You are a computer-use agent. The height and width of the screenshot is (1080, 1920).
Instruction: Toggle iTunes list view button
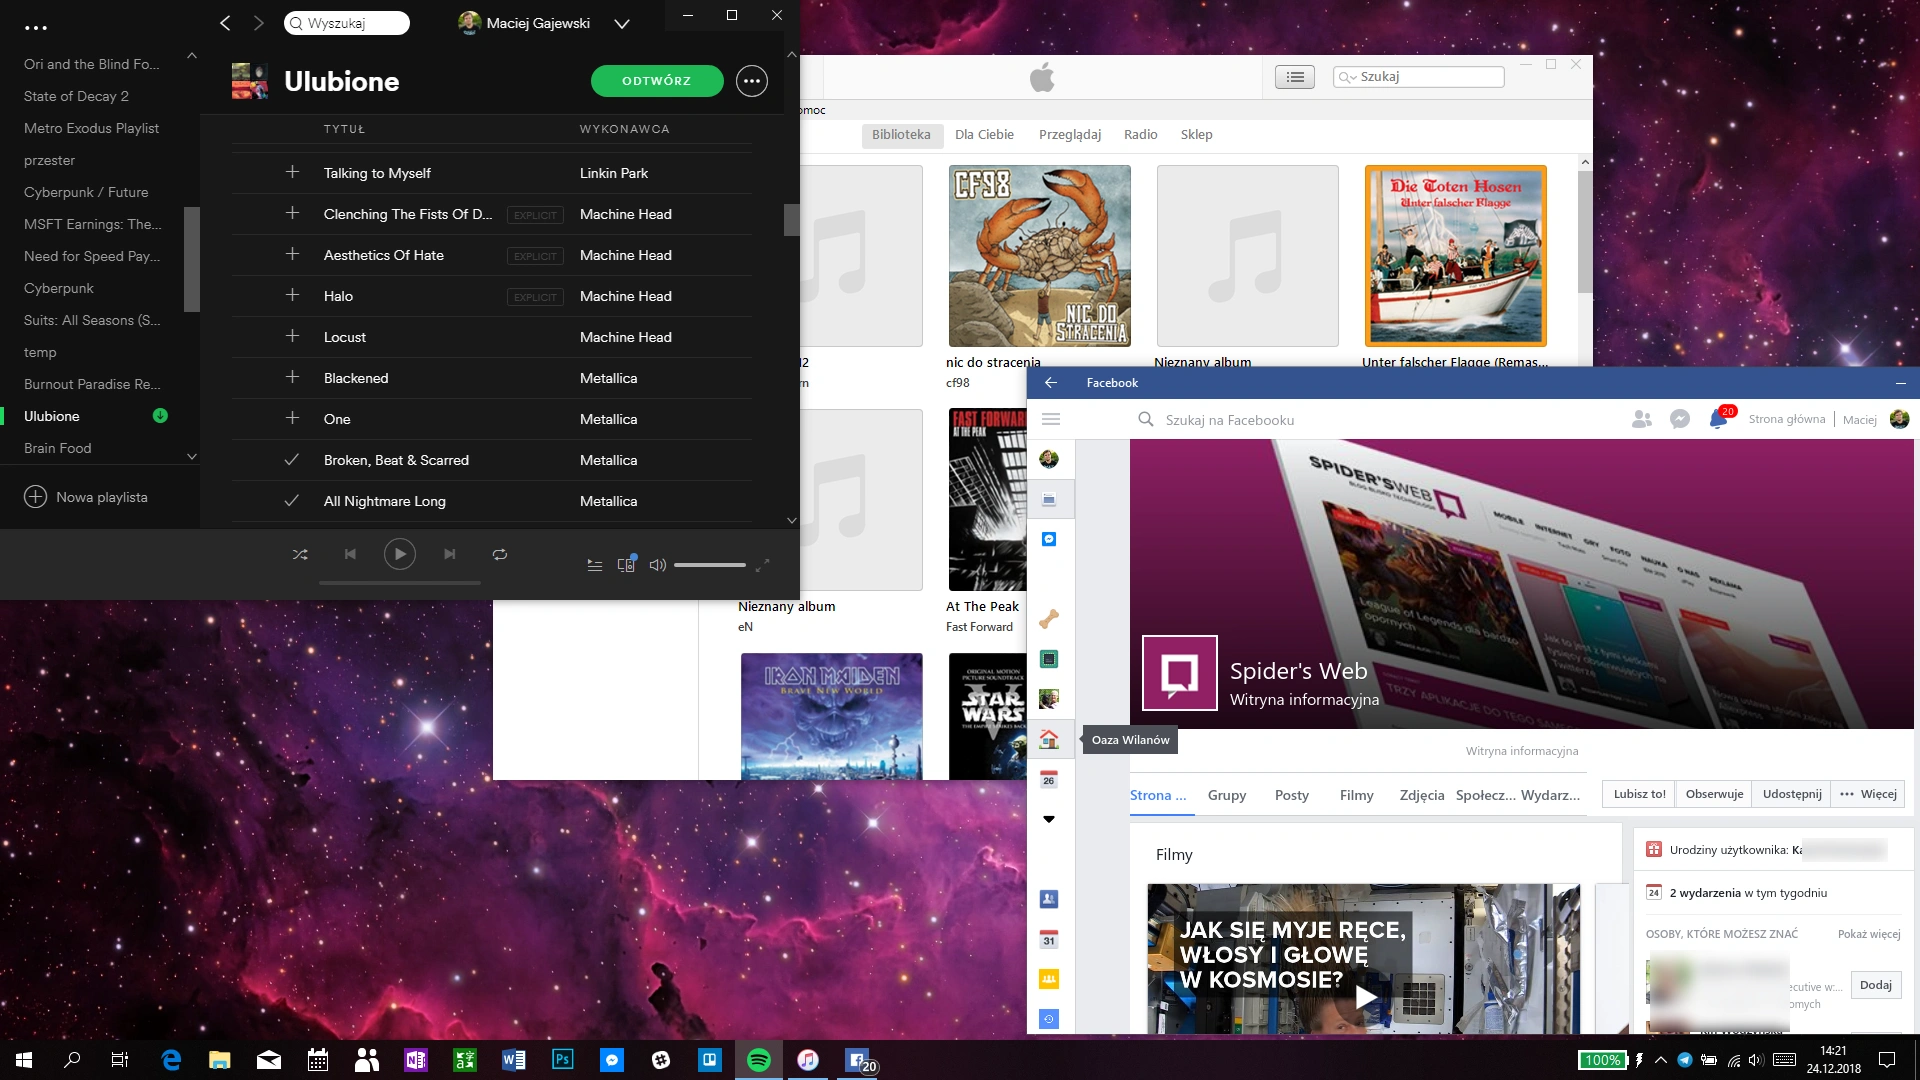[1295, 77]
